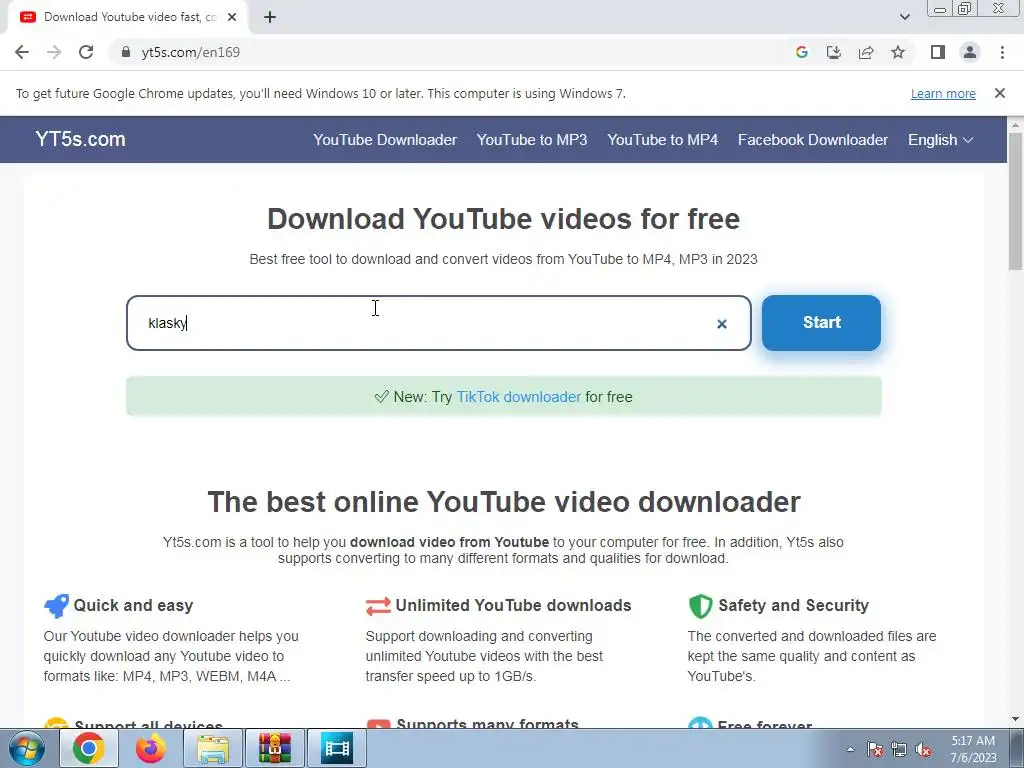The image size is (1024, 768).
Task: Open the Windows Start menu
Action: (26, 748)
